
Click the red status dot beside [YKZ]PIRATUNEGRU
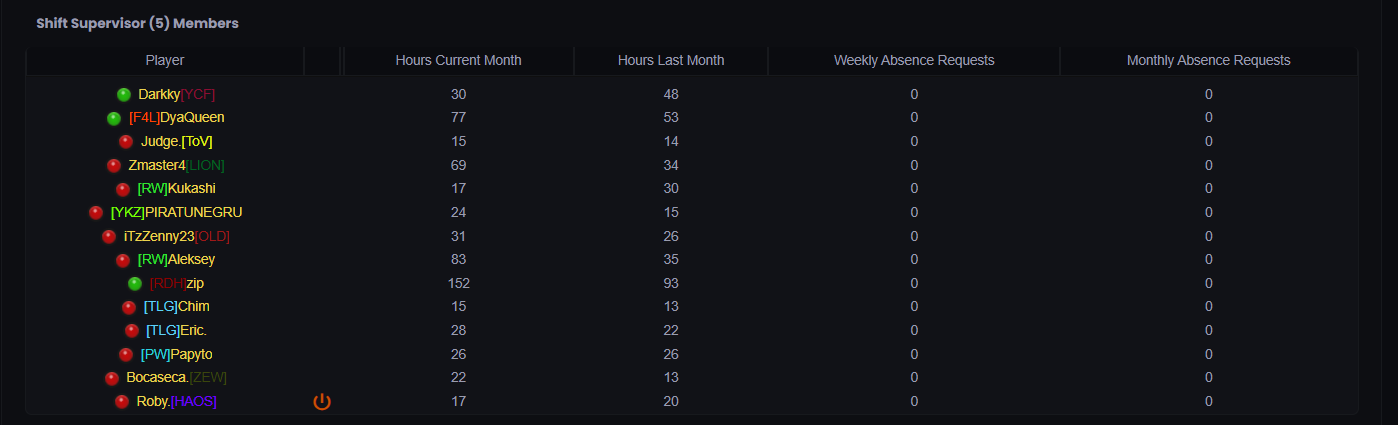tap(96, 213)
